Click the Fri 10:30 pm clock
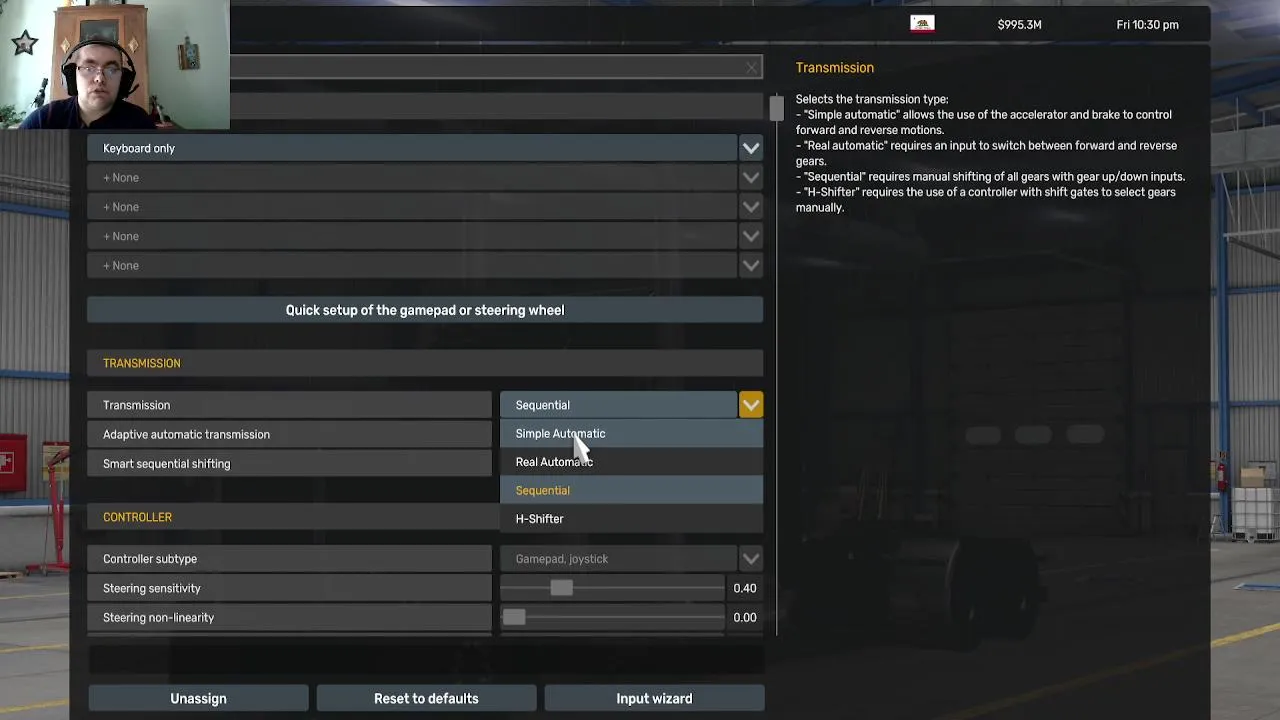This screenshot has height=720, width=1280. click(x=1147, y=25)
